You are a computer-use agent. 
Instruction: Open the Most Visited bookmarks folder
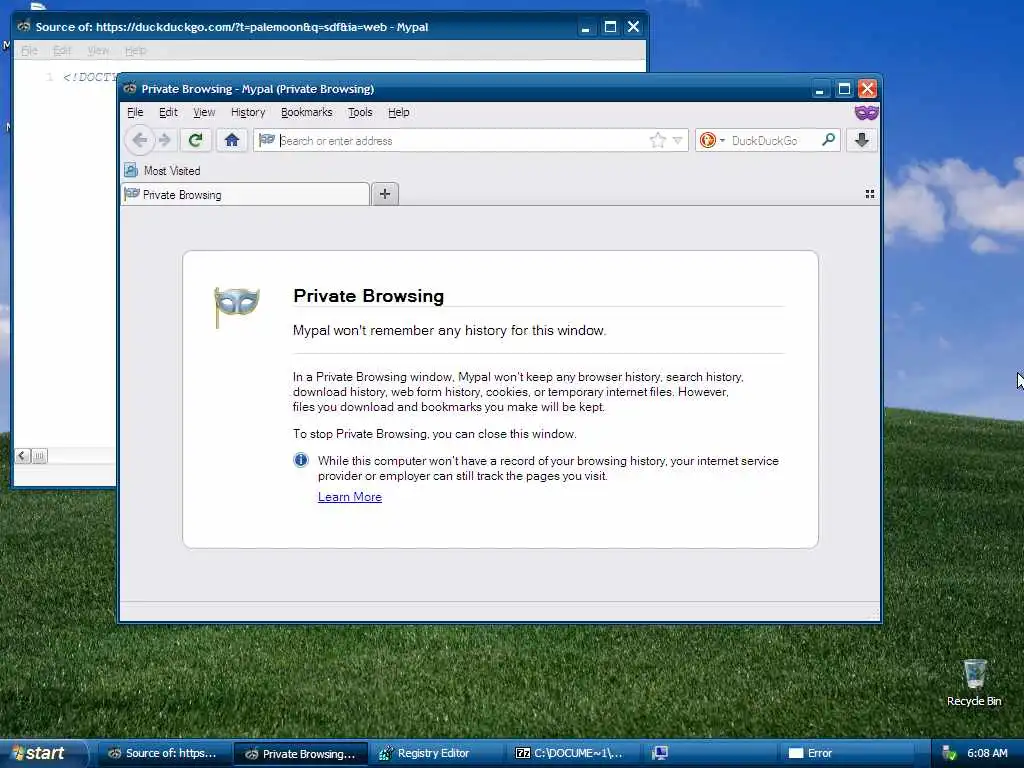coord(163,170)
